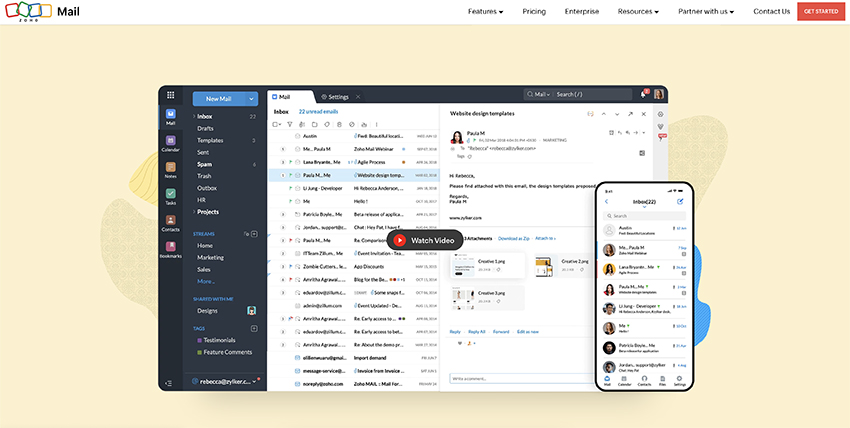Open more reply options dropdown beside Paula M
Image resolution: width=850 pixels, height=428 pixels.
643,132
